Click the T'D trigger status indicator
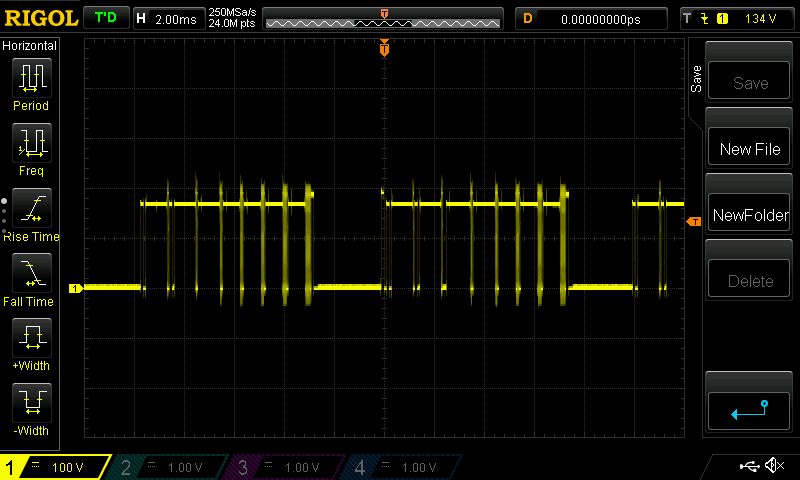Screen dimensions: 800x480 106,18
